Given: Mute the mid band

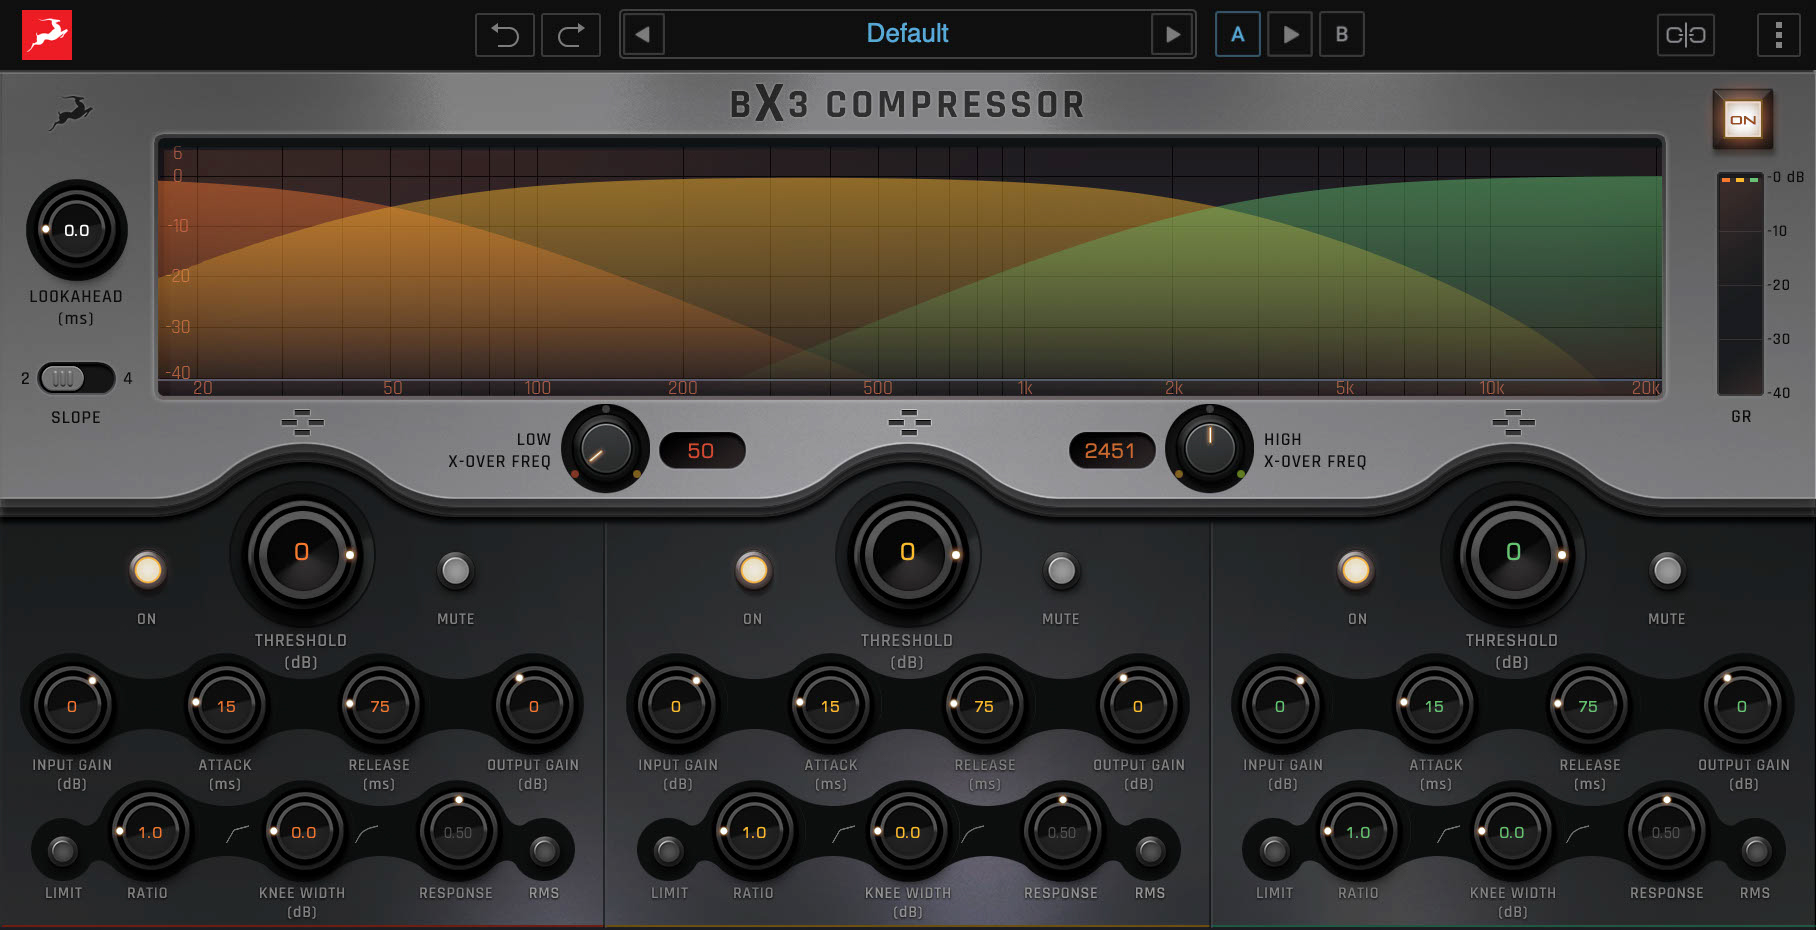Looking at the screenshot, I should (1062, 570).
